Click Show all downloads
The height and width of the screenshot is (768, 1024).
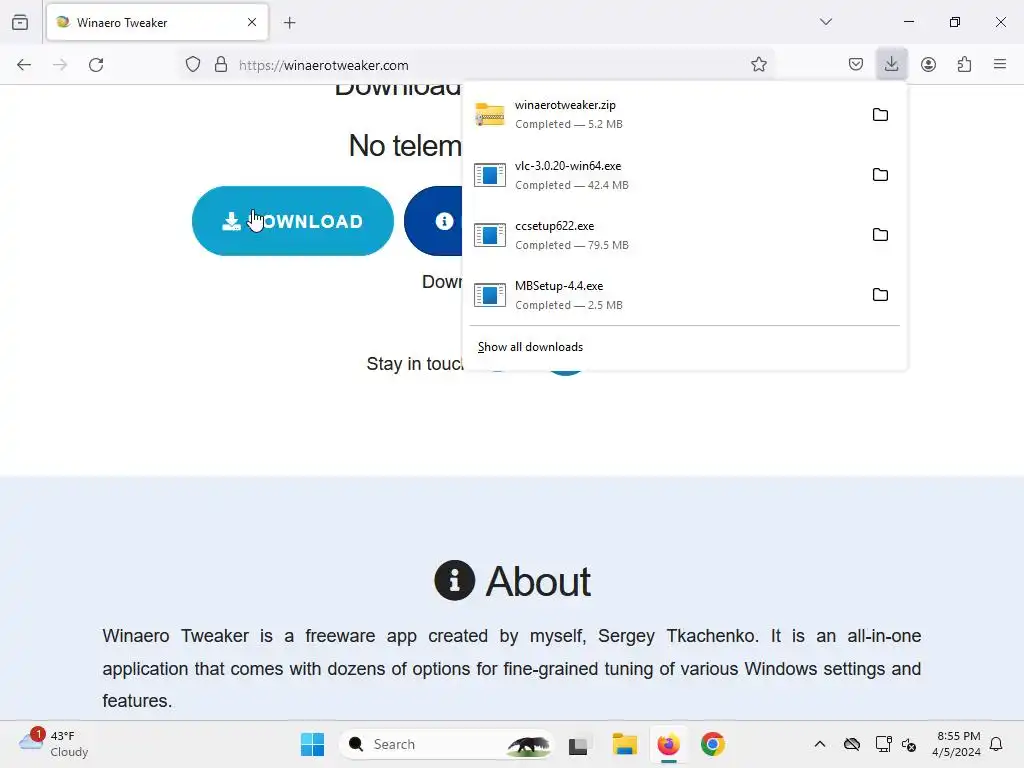point(530,347)
